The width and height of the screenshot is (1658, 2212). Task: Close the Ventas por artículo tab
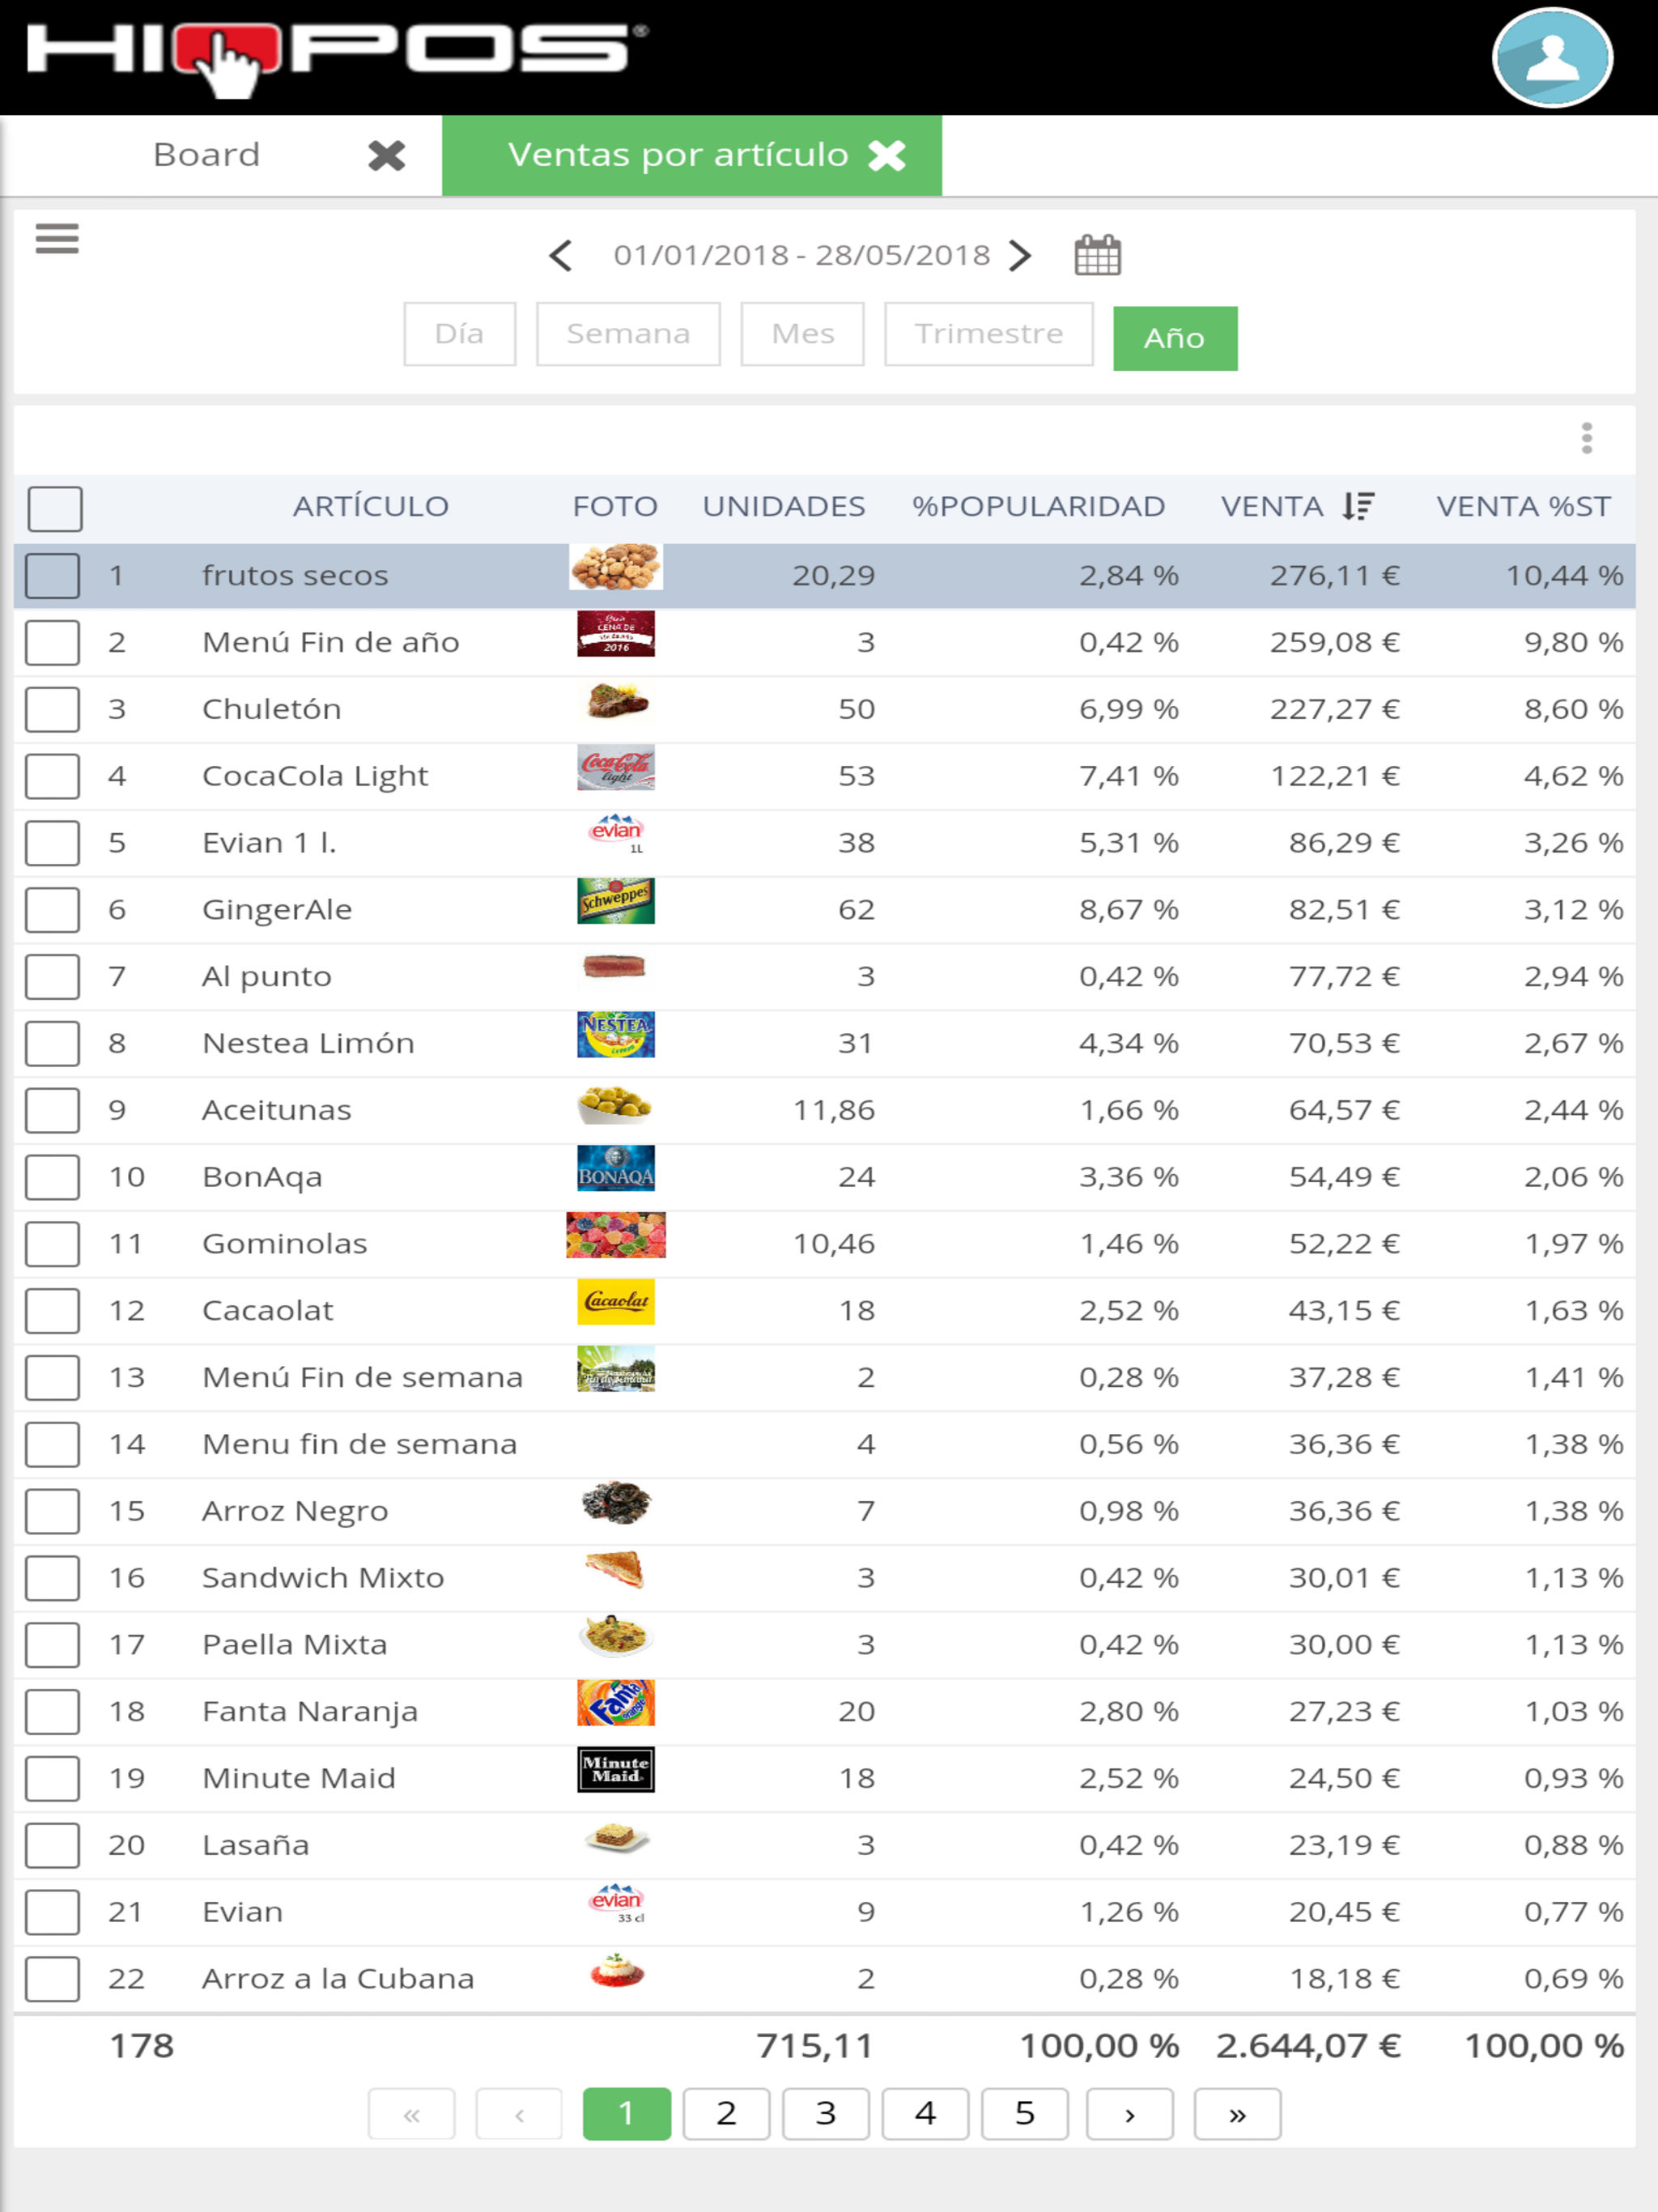click(887, 155)
